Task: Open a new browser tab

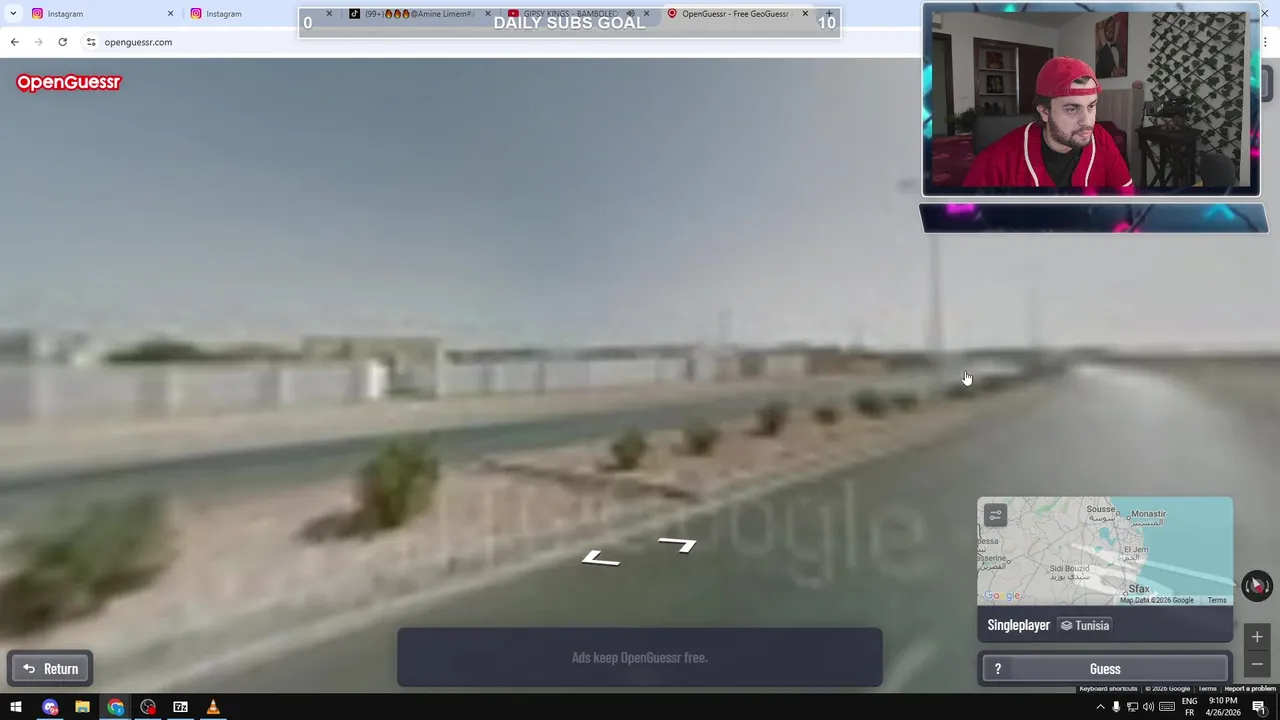Action: click(828, 14)
